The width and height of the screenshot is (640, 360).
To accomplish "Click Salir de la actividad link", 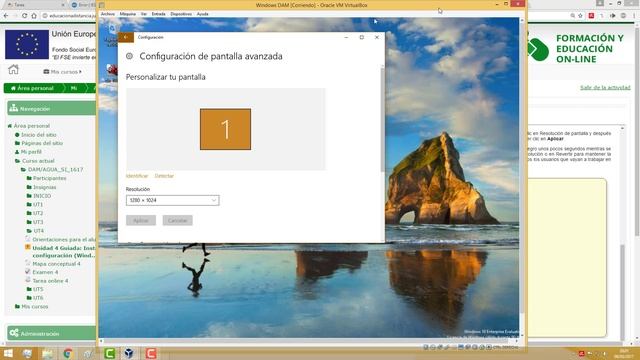I will tap(605, 88).
